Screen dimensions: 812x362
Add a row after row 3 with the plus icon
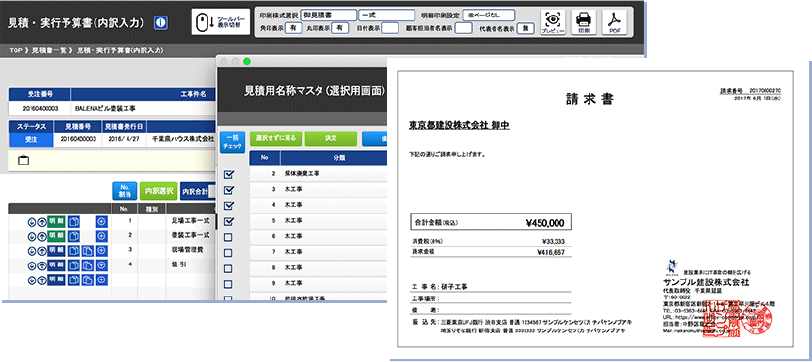[x=102, y=251]
